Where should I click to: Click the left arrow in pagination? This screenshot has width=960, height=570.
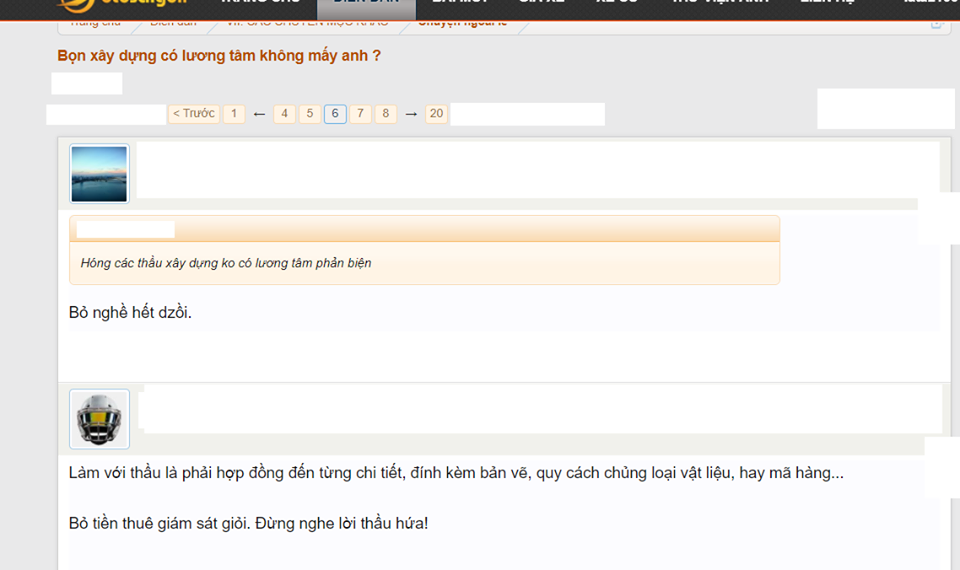point(259,114)
